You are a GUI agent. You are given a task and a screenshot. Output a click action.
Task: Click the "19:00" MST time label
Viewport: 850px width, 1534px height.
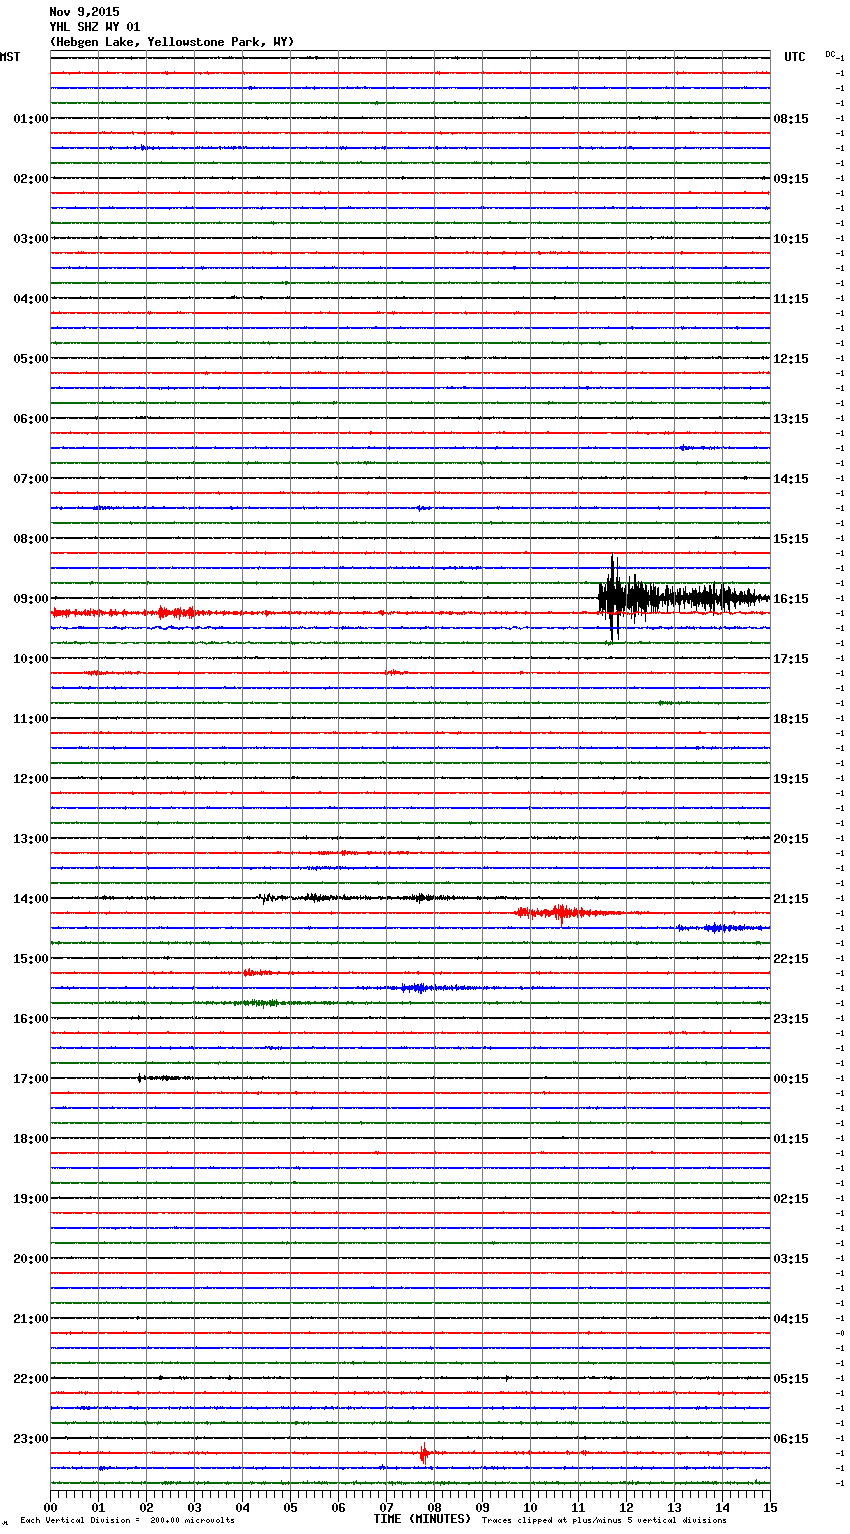point(31,1199)
